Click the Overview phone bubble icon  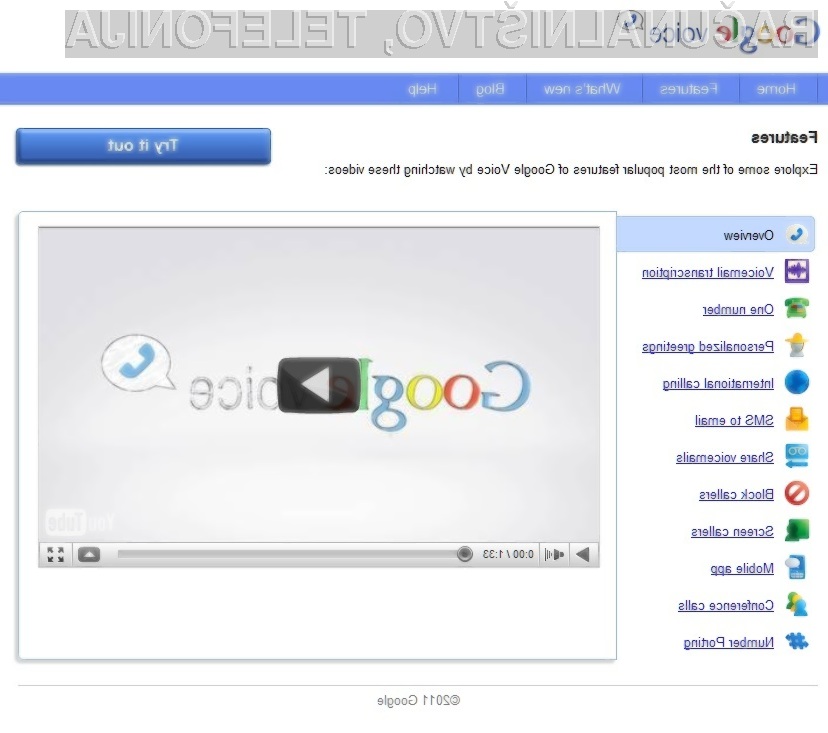796,234
